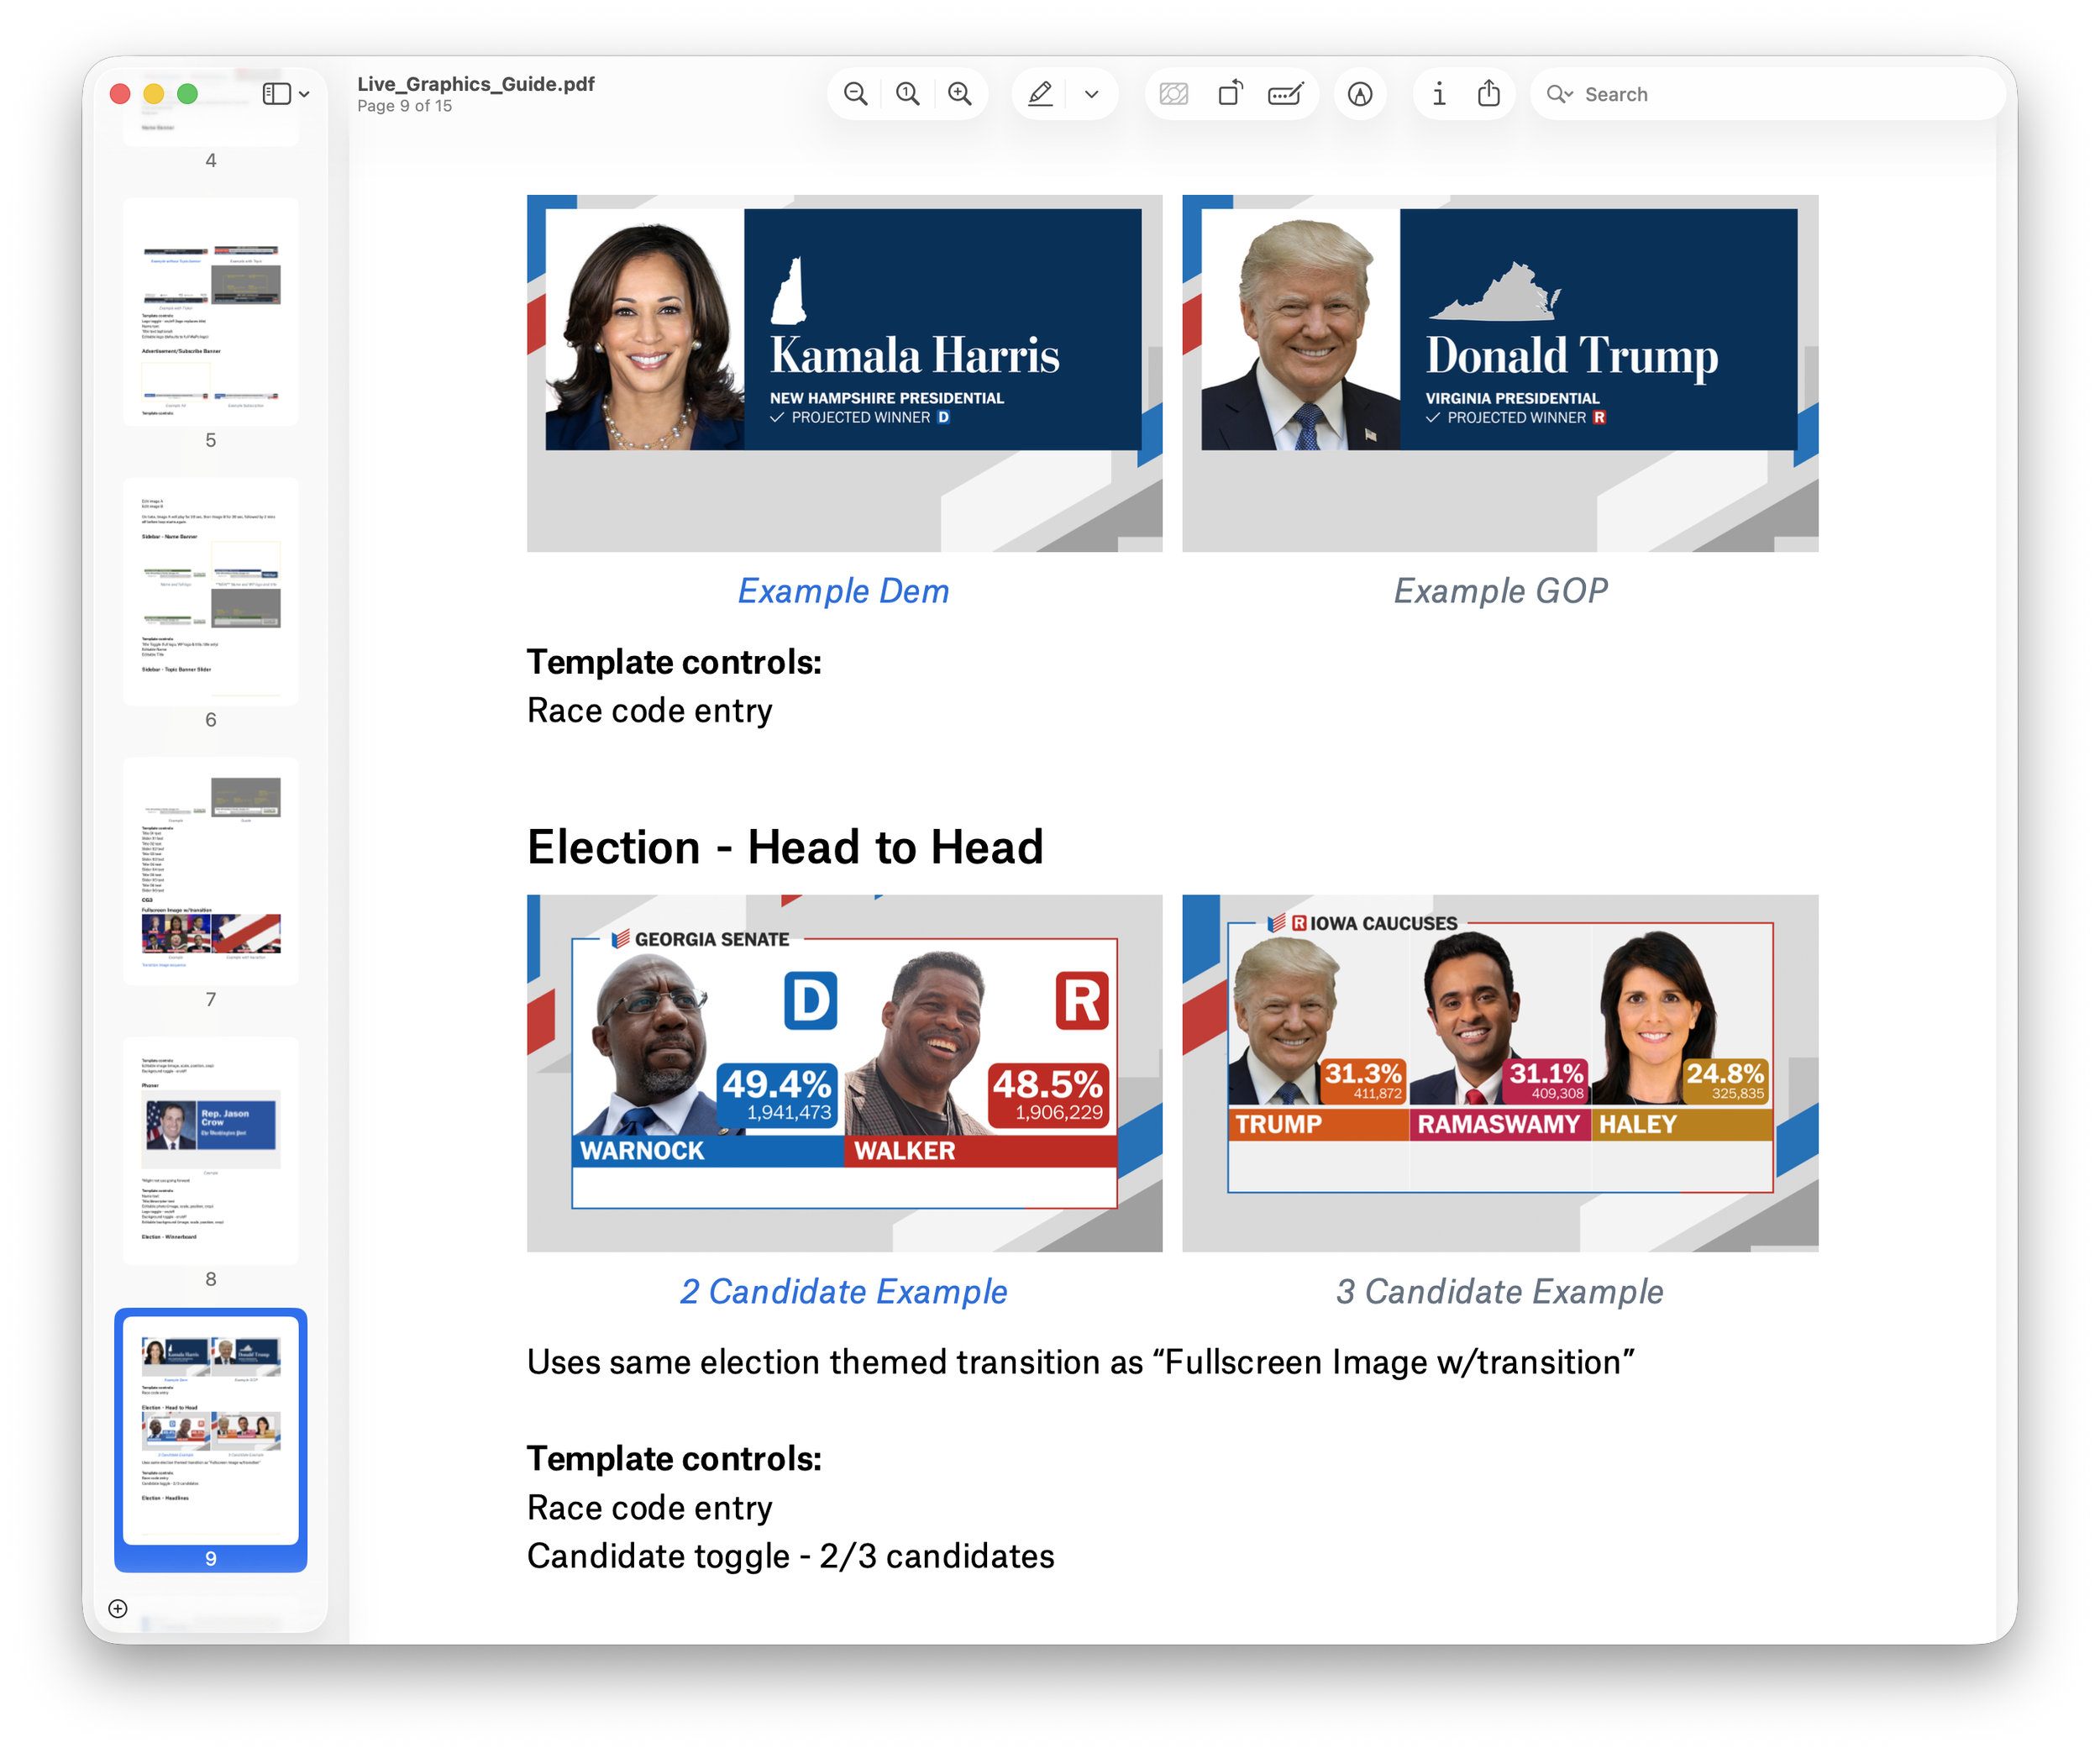Click the add page plus button

click(118, 1608)
